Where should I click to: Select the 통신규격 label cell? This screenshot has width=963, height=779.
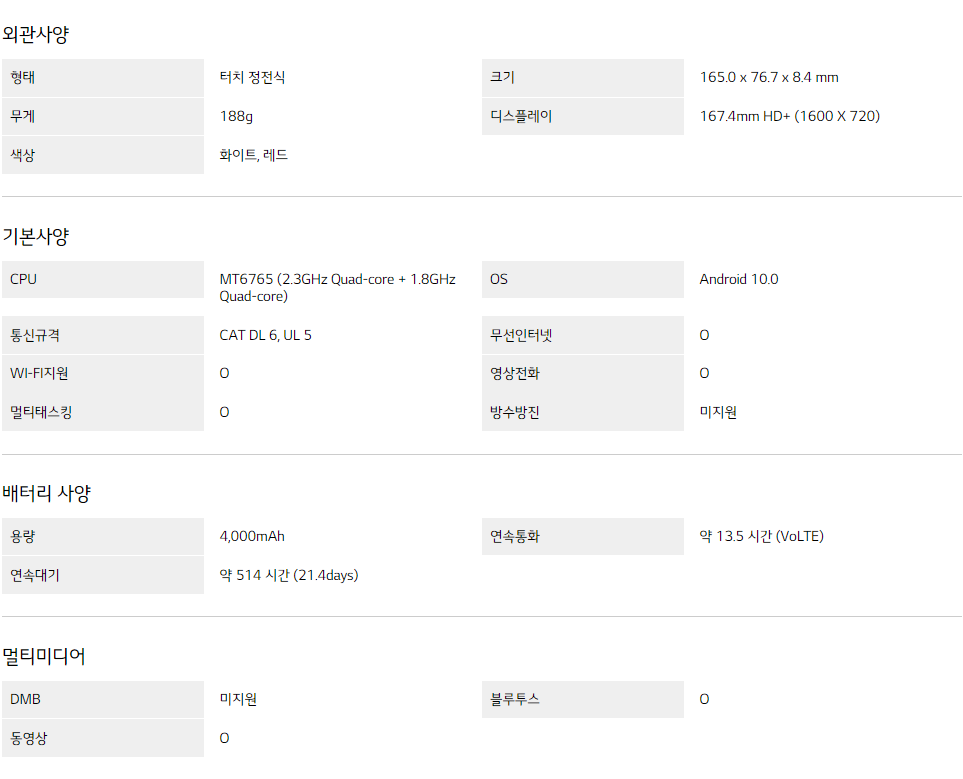tap(103, 335)
